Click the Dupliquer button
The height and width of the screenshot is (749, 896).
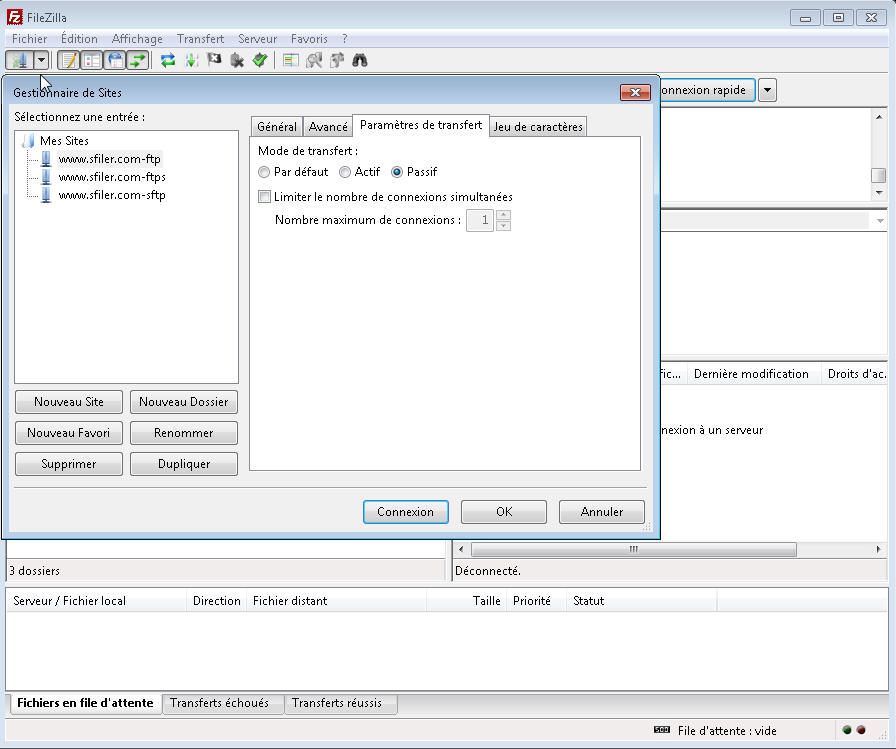(x=184, y=464)
